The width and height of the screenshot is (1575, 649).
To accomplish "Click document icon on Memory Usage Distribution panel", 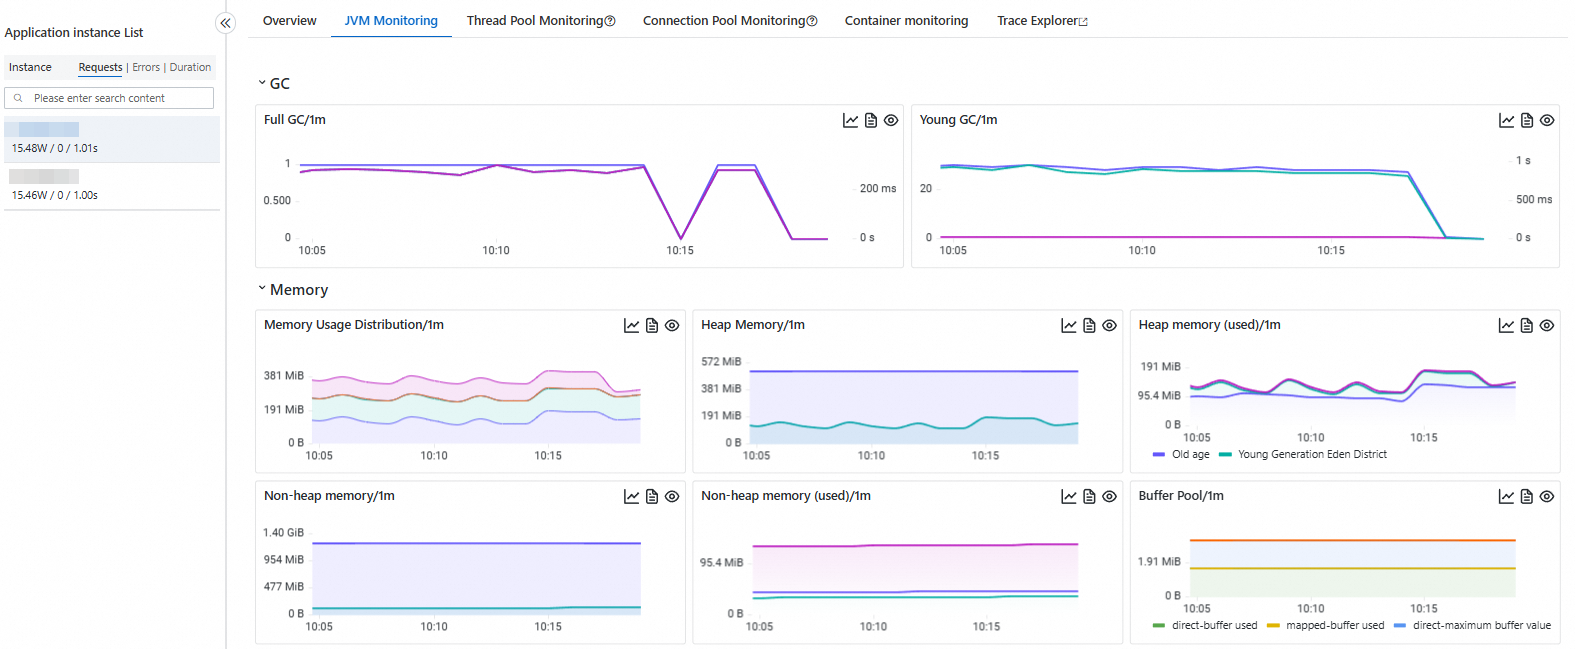I will pyautogui.click(x=652, y=326).
